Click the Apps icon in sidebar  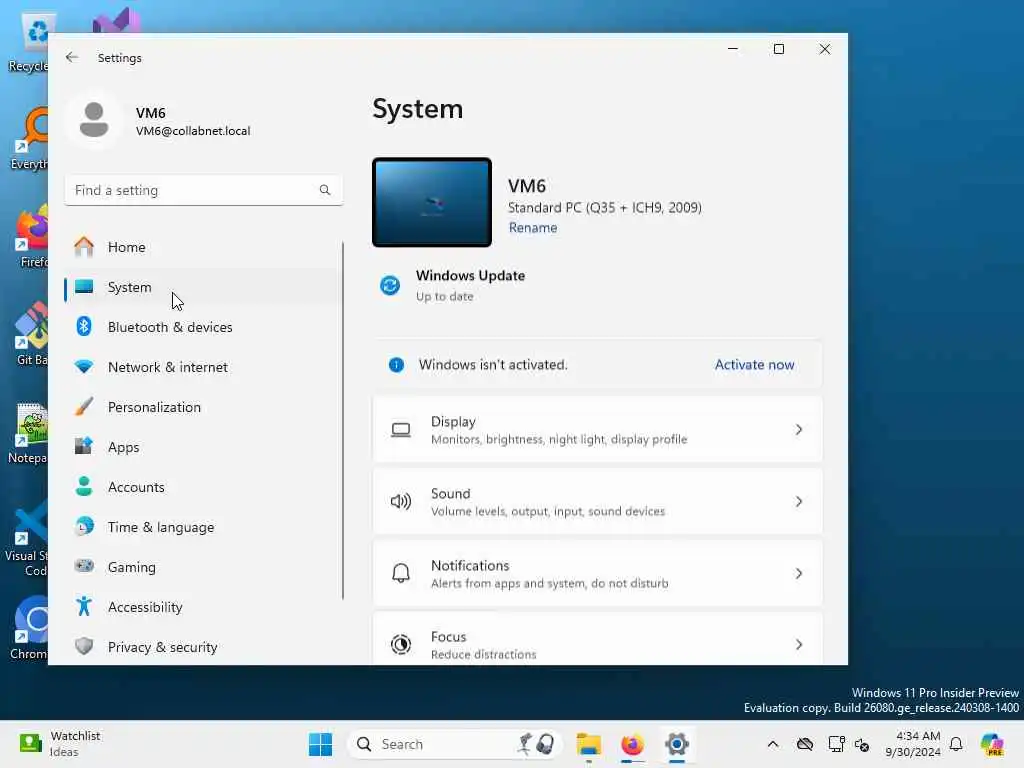84,446
